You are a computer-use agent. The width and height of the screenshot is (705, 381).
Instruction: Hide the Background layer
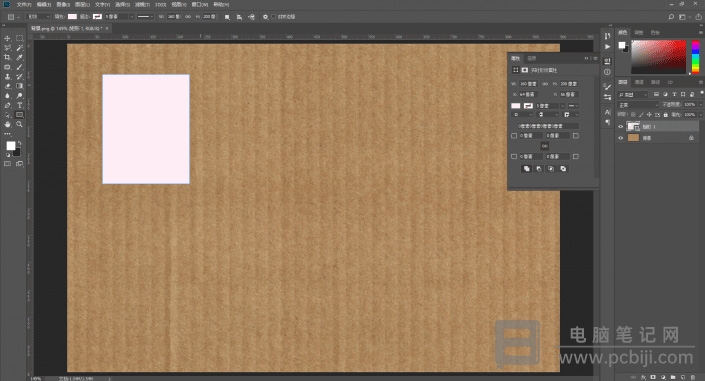pyautogui.click(x=621, y=138)
